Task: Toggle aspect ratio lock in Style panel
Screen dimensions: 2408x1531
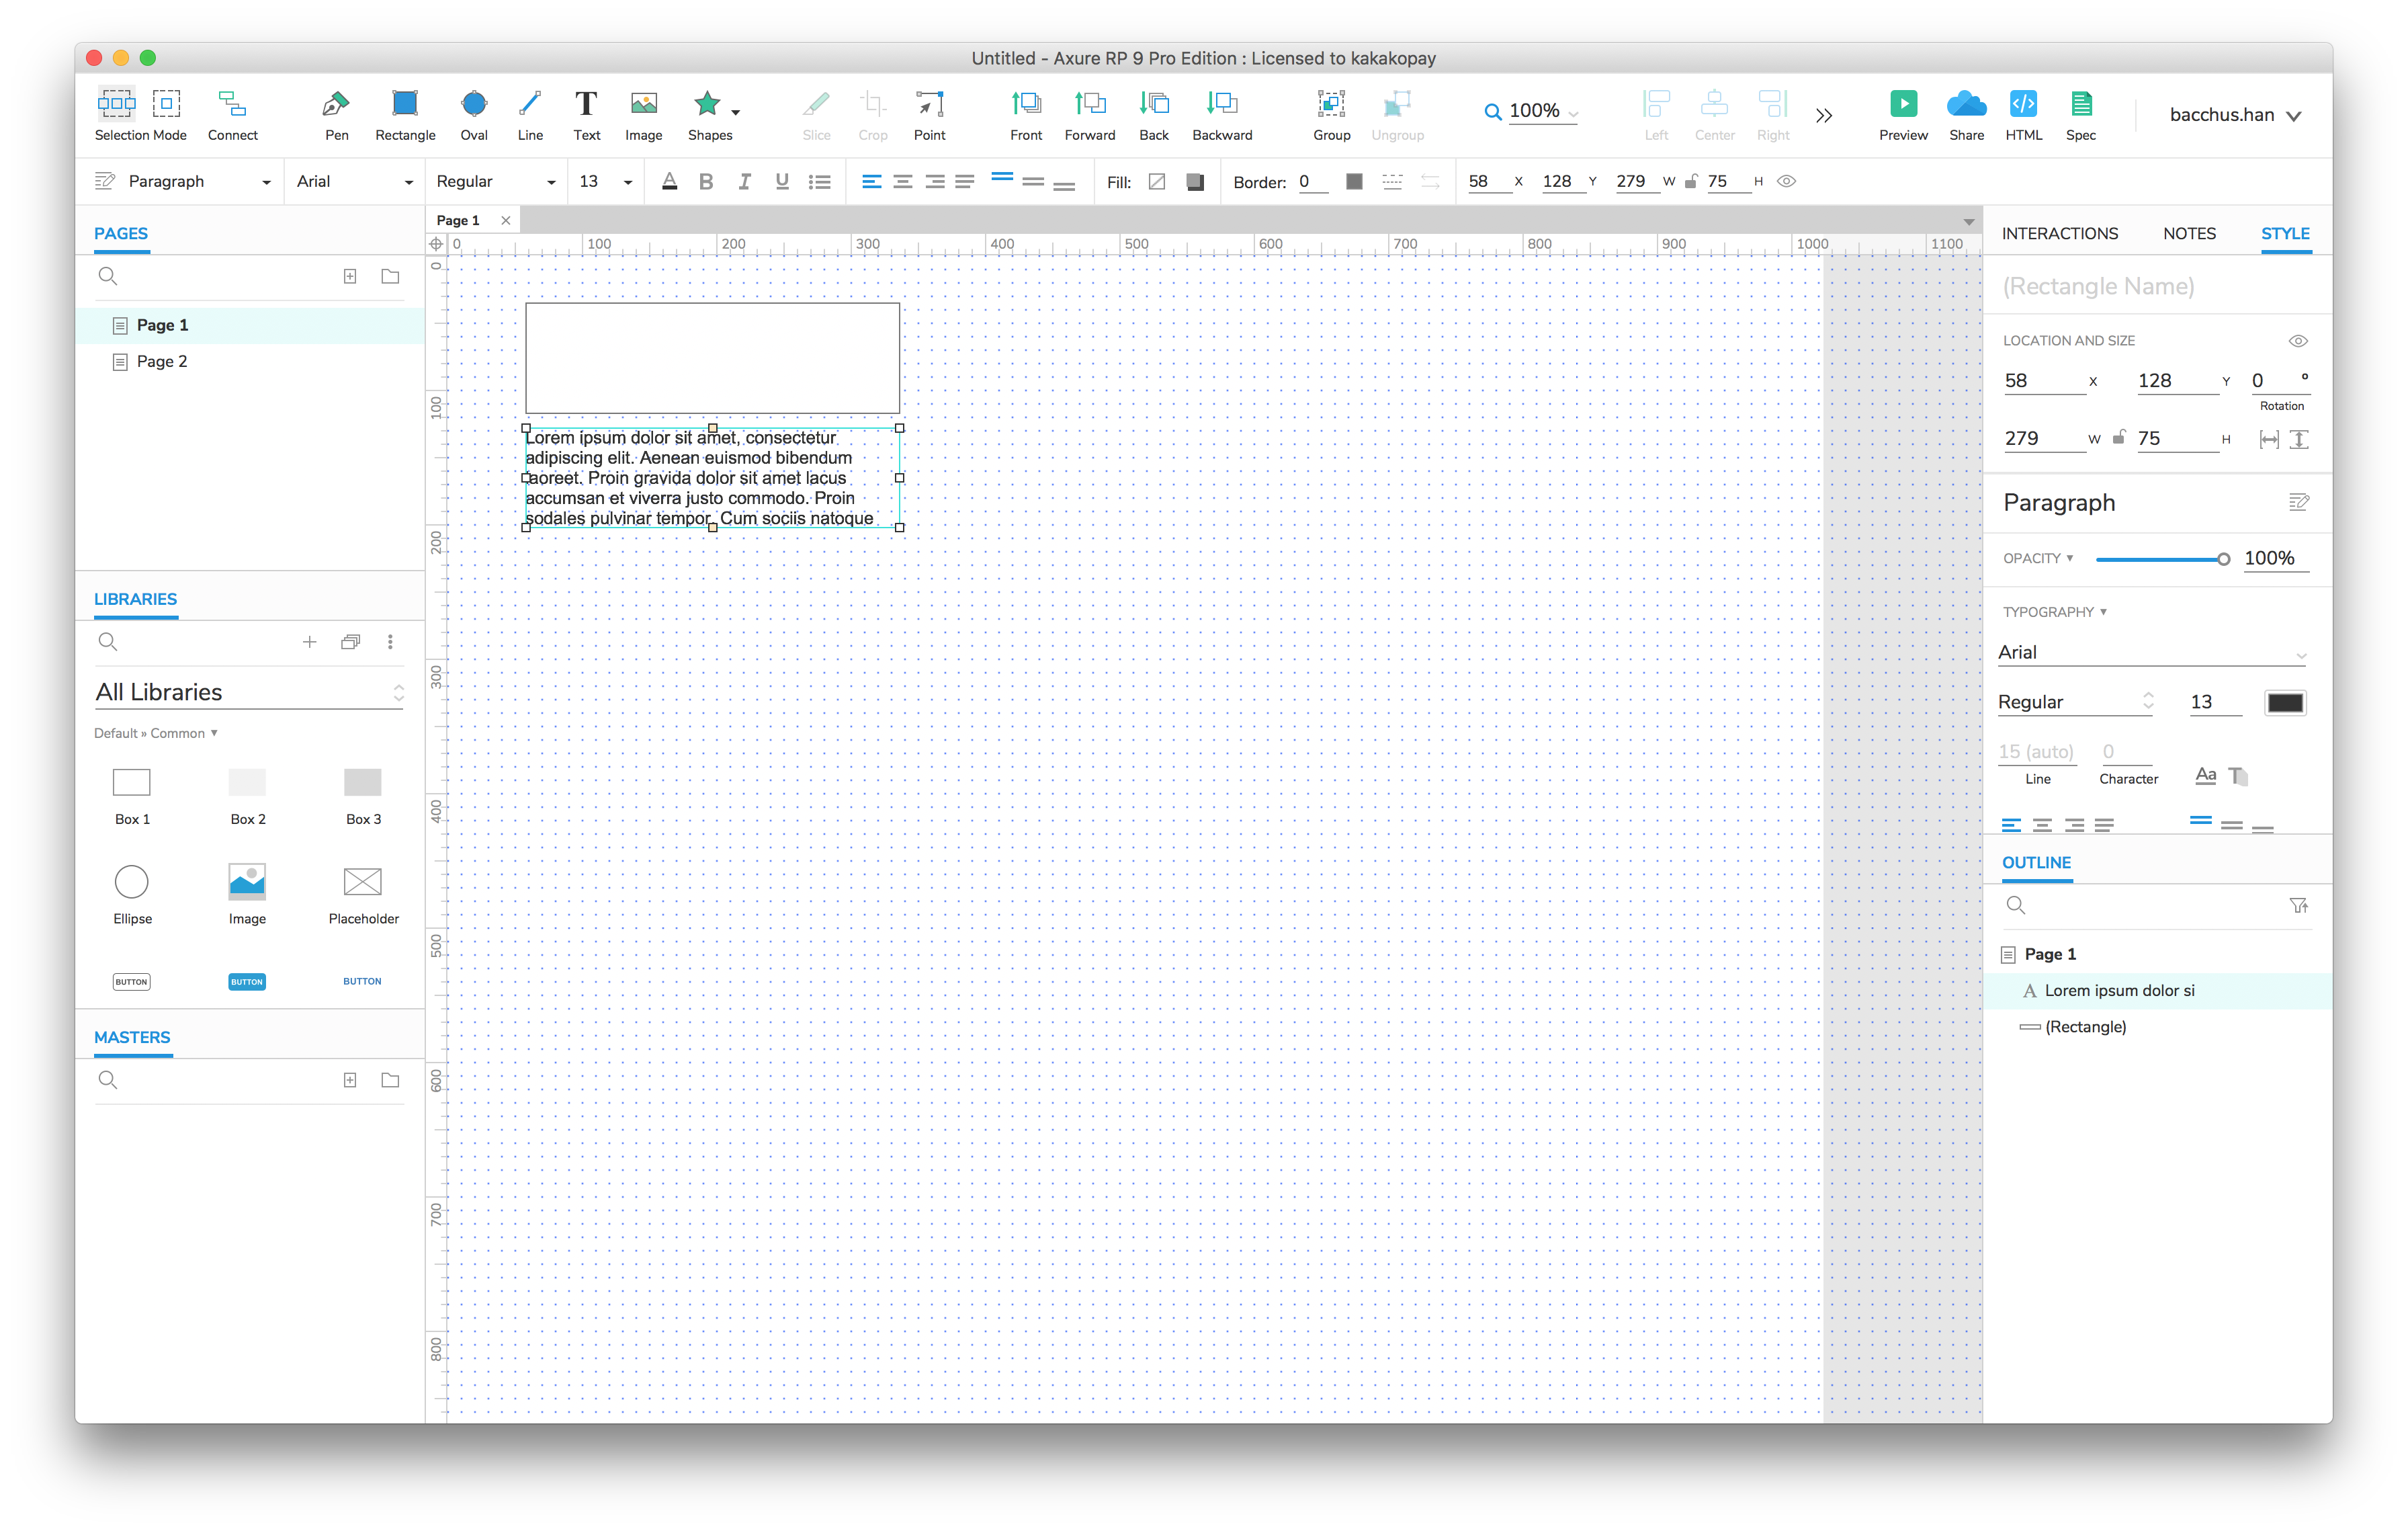Action: pos(2118,438)
